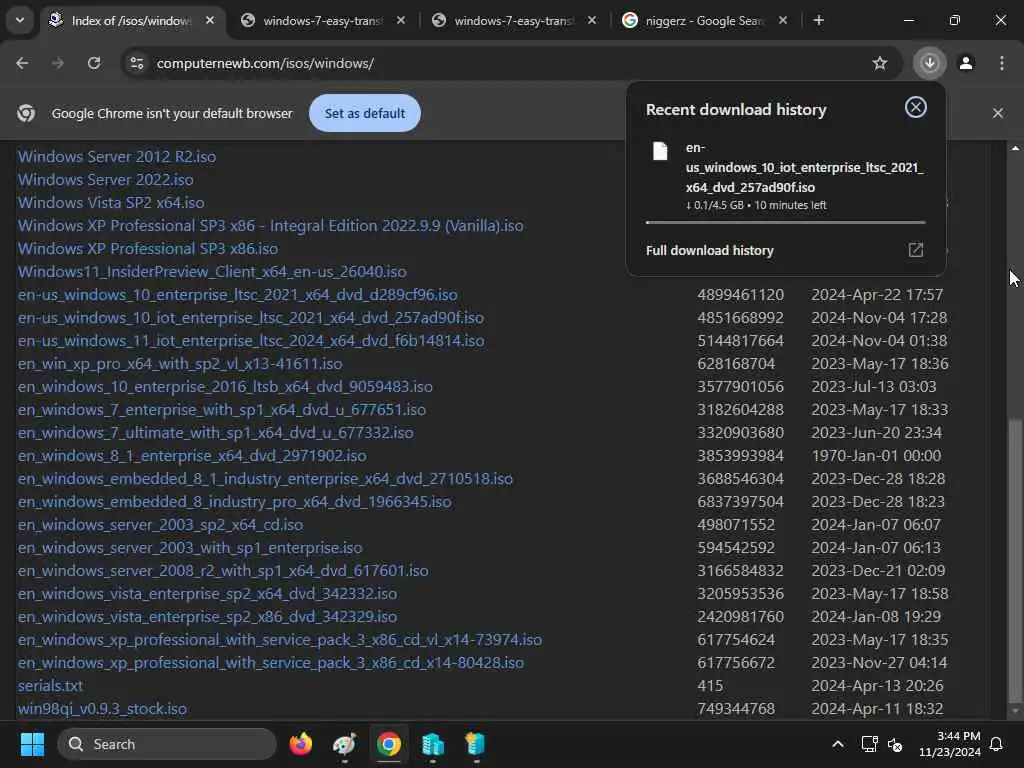Click the download progress bar
This screenshot has width=1024, height=768.
tap(785, 222)
